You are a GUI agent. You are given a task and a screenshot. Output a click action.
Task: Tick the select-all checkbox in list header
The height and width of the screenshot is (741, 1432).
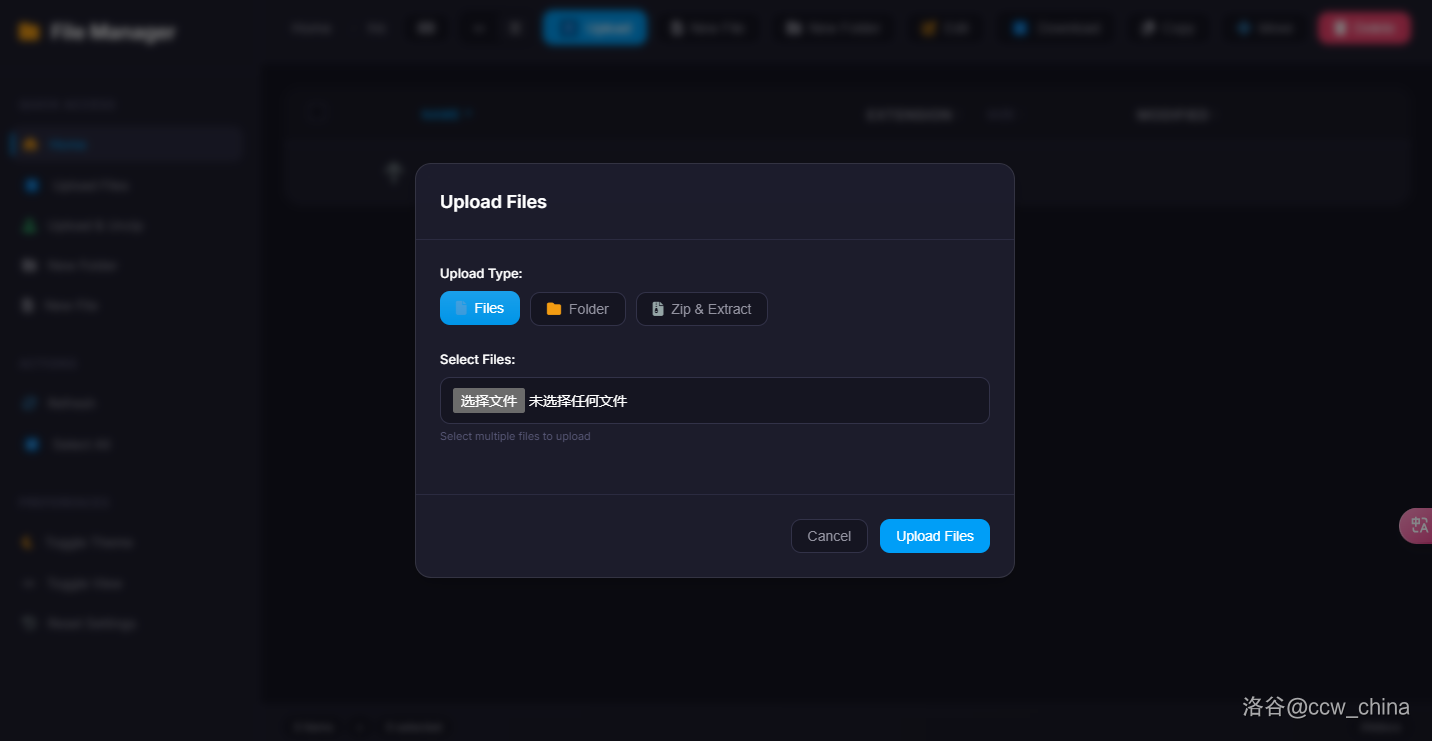[x=316, y=114]
